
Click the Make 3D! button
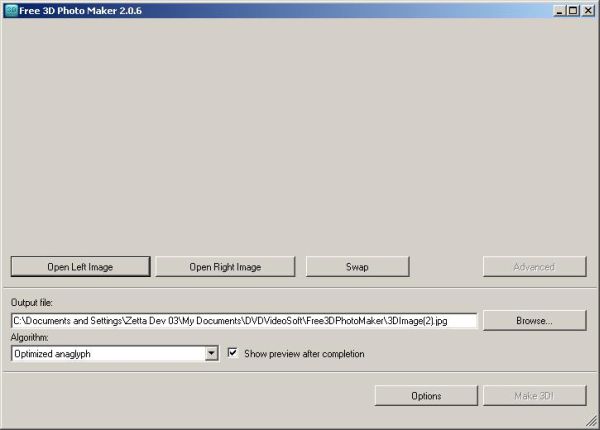(x=534, y=396)
